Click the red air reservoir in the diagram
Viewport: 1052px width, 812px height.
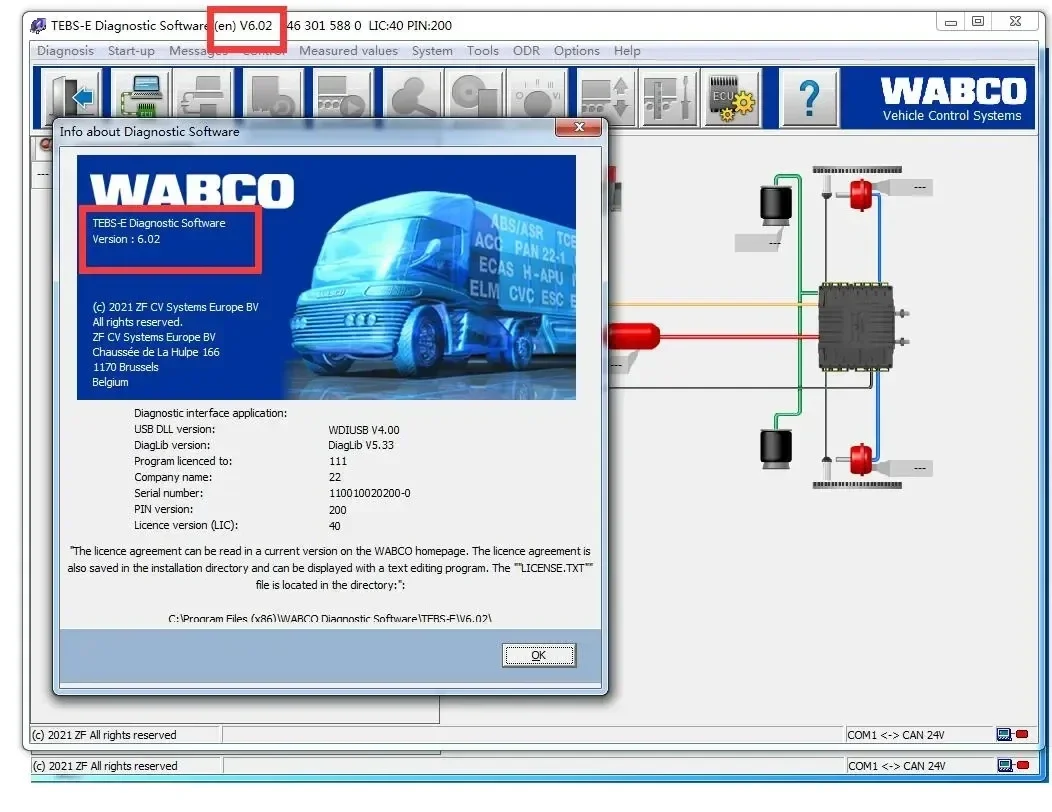click(x=633, y=336)
